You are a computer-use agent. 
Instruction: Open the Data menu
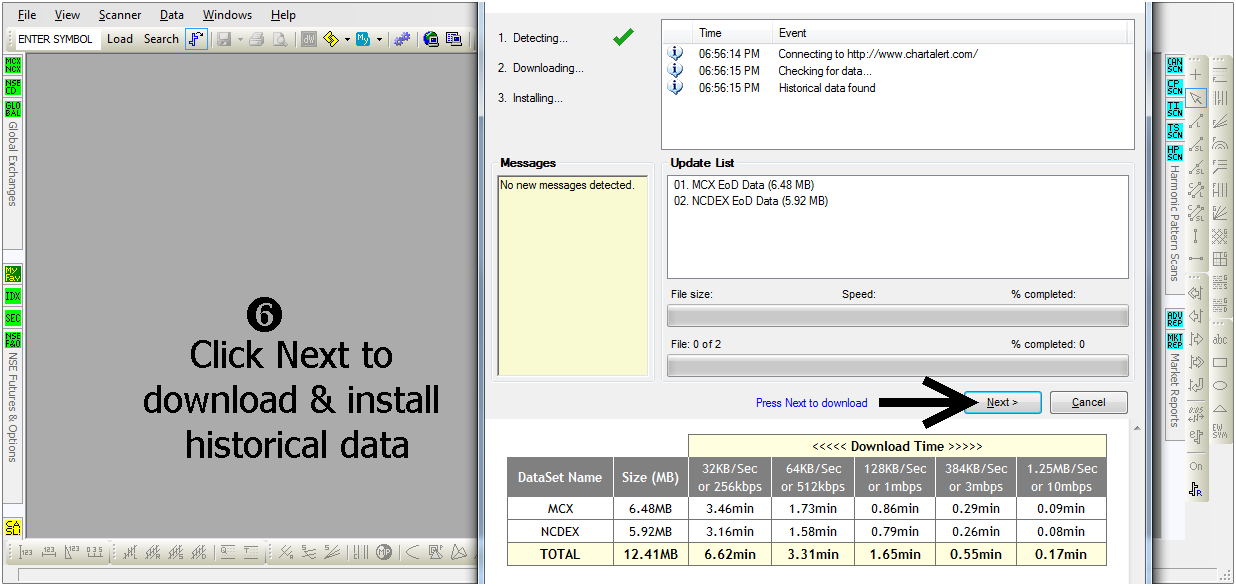(x=172, y=15)
